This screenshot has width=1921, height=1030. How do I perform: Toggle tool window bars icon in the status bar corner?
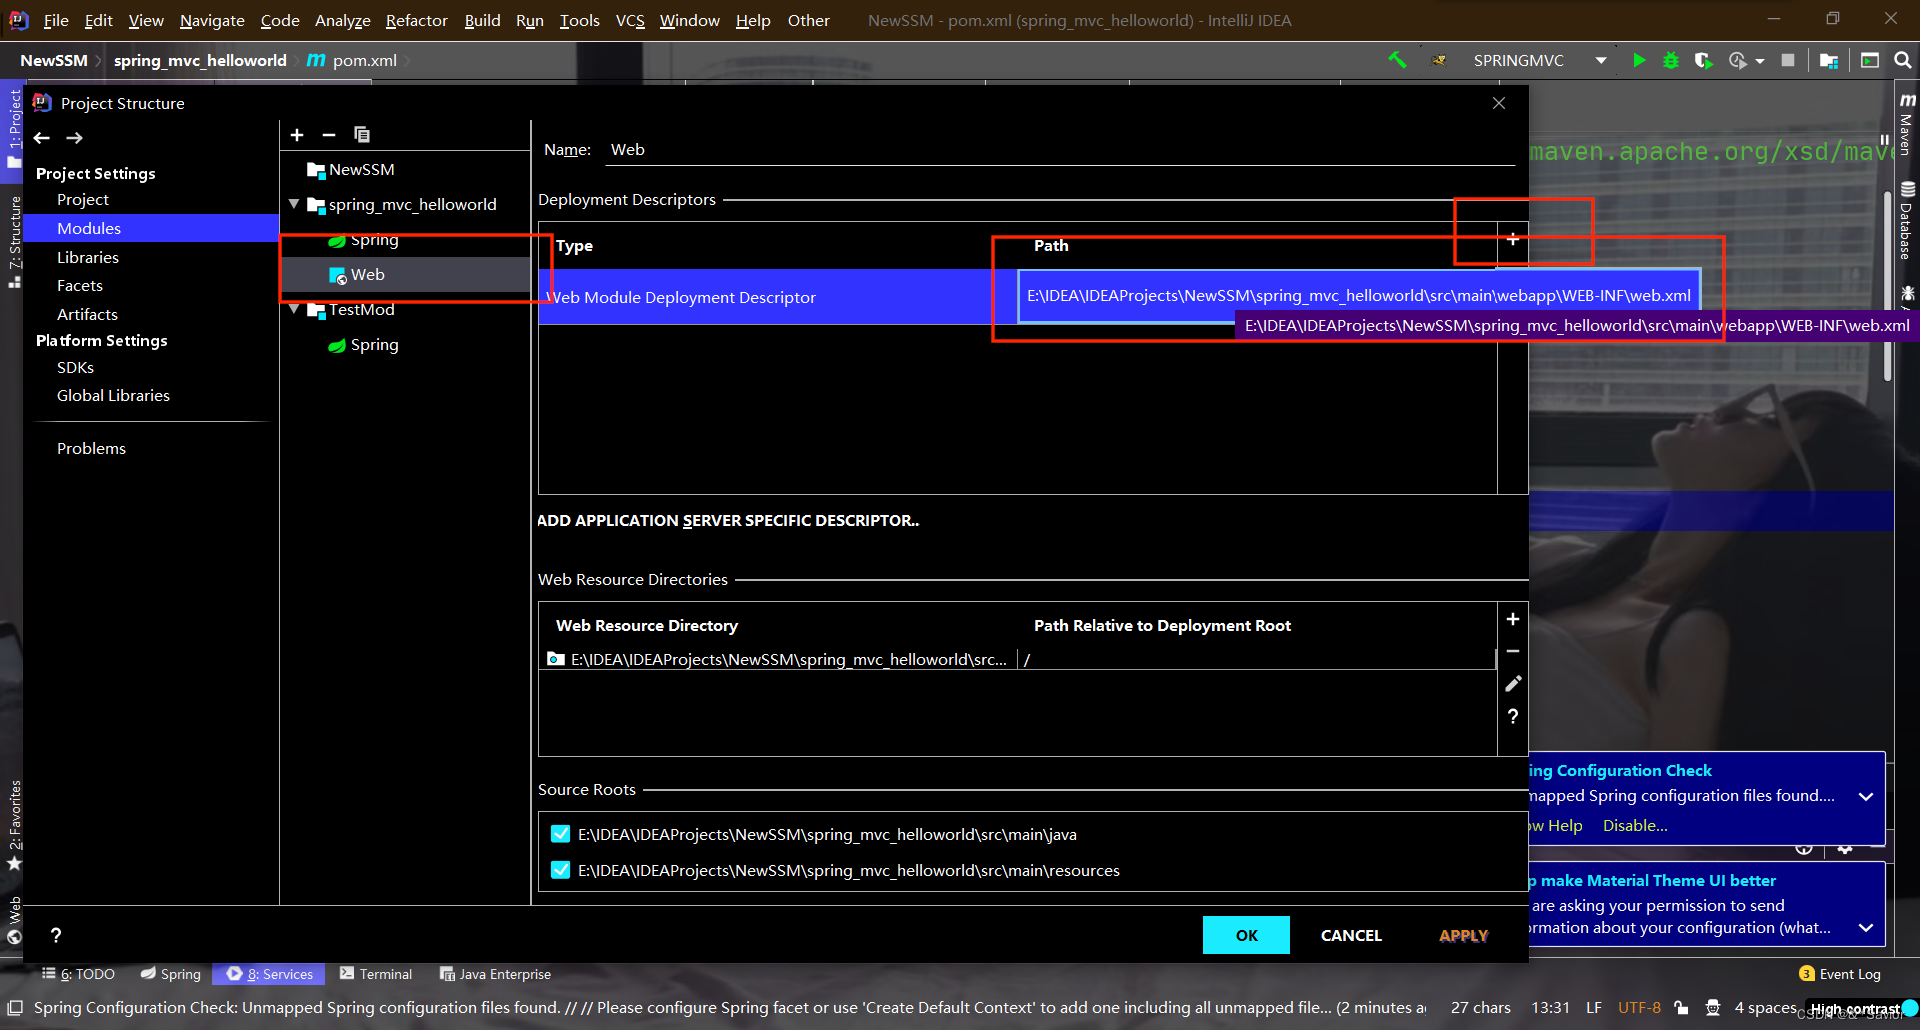14,1008
